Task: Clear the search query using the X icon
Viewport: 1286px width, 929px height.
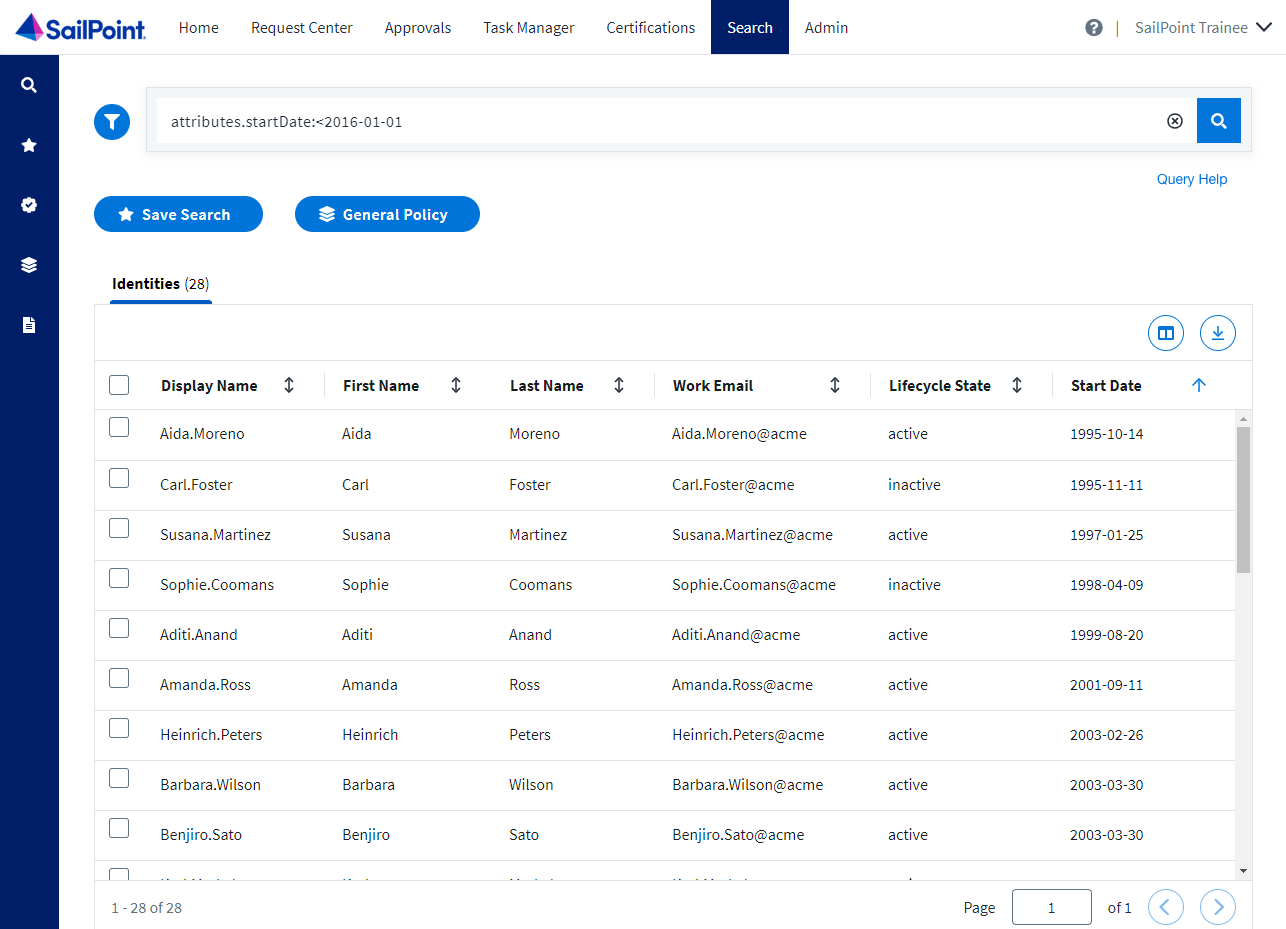Action: point(1175,120)
